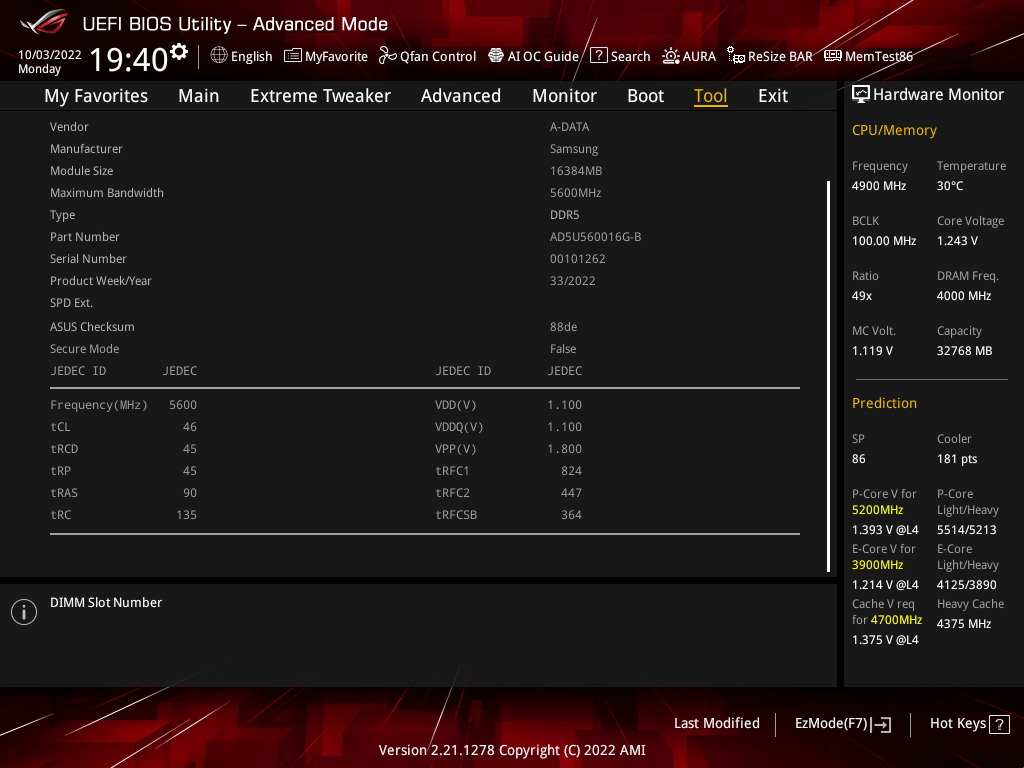Click the Core Voltage 1.243 V value
Viewport: 1024px width, 768px height.
pos(957,241)
